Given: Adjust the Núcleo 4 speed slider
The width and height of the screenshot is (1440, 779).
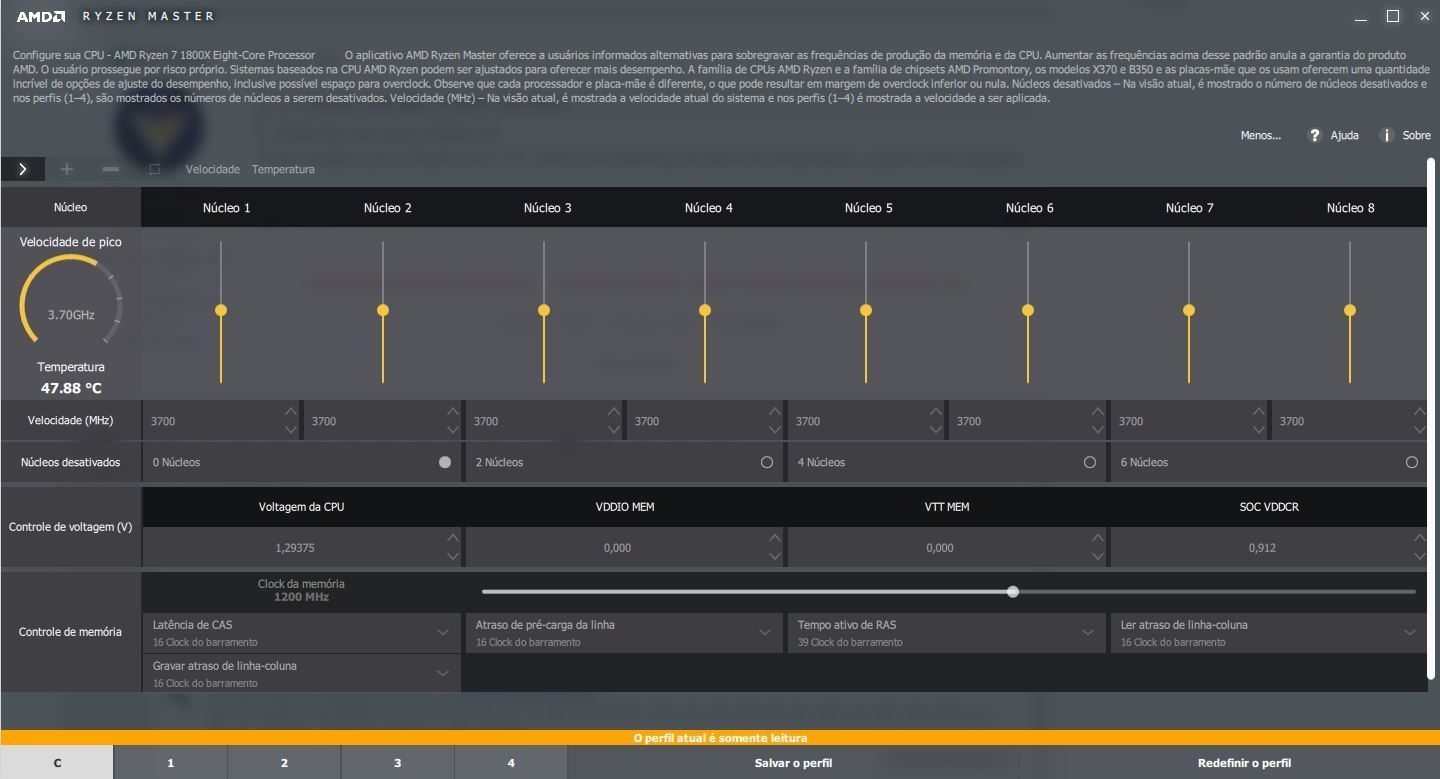Looking at the screenshot, I should tap(705, 310).
